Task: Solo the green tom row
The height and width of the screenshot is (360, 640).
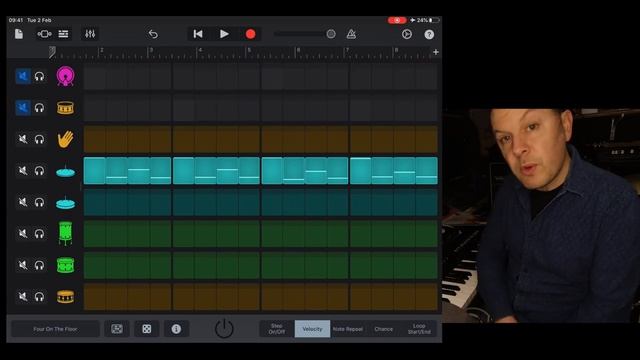Action: coord(39,265)
